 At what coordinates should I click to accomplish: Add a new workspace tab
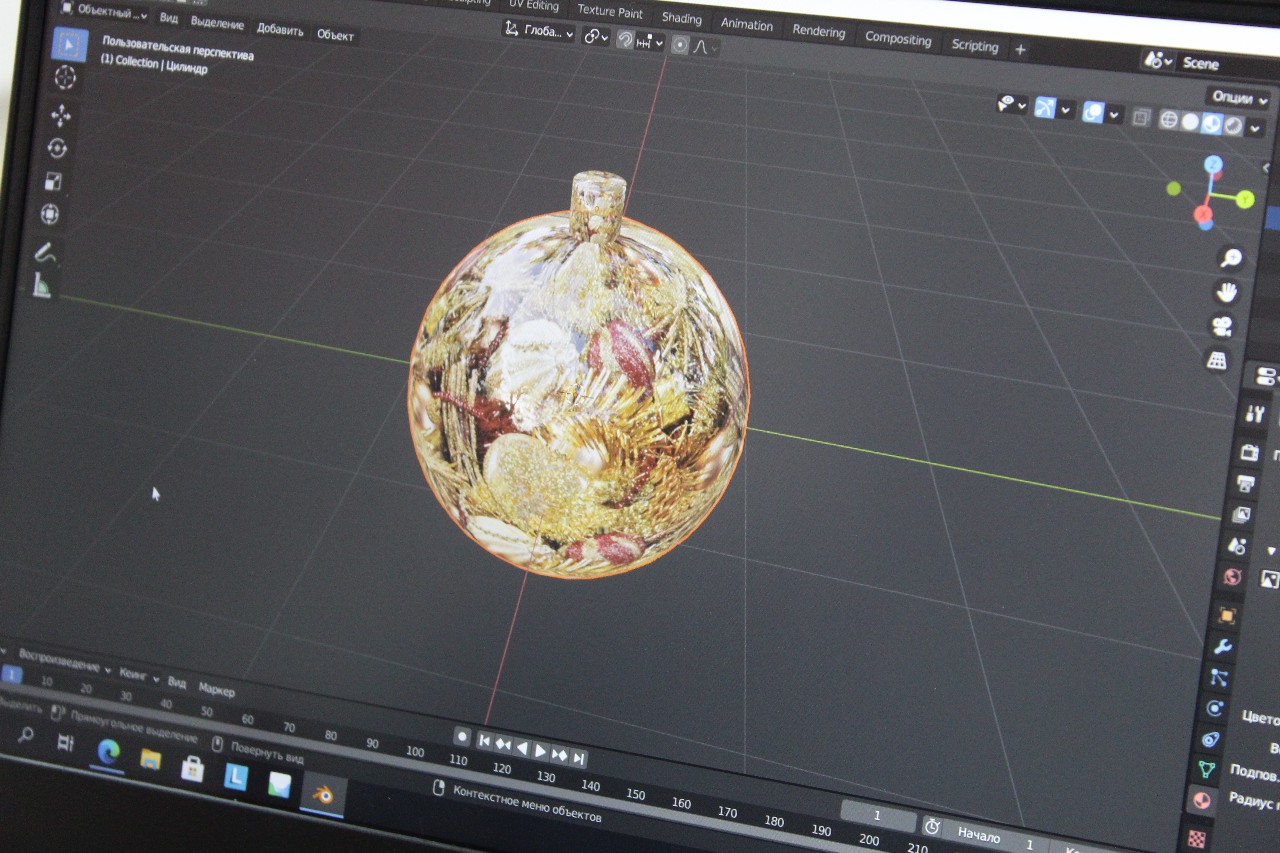click(1020, 49)
